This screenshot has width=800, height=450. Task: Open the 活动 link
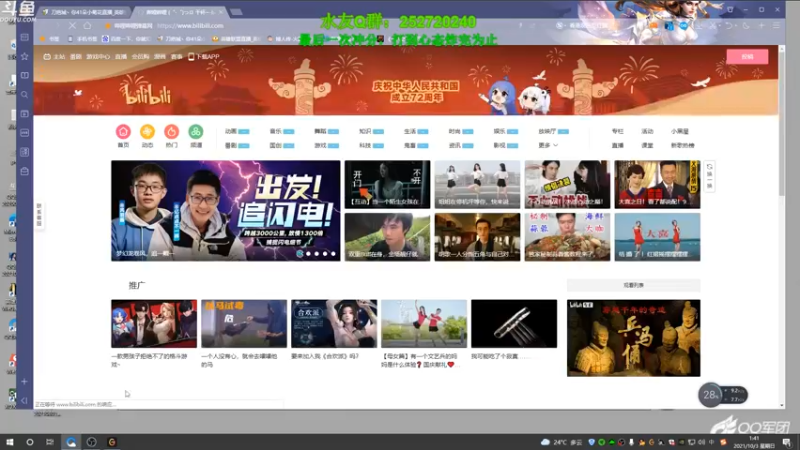647,131
